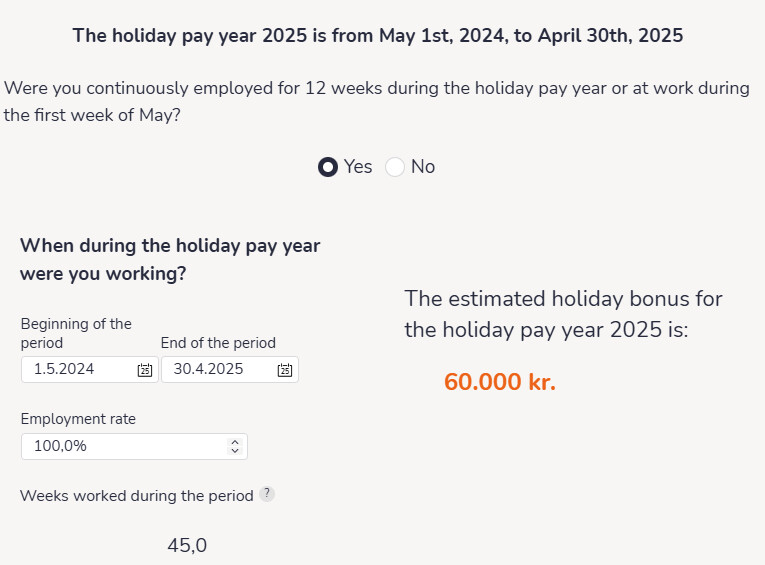
Task: Click the Employment rate field showing 100,0%
Action: [x=134, y=446]
